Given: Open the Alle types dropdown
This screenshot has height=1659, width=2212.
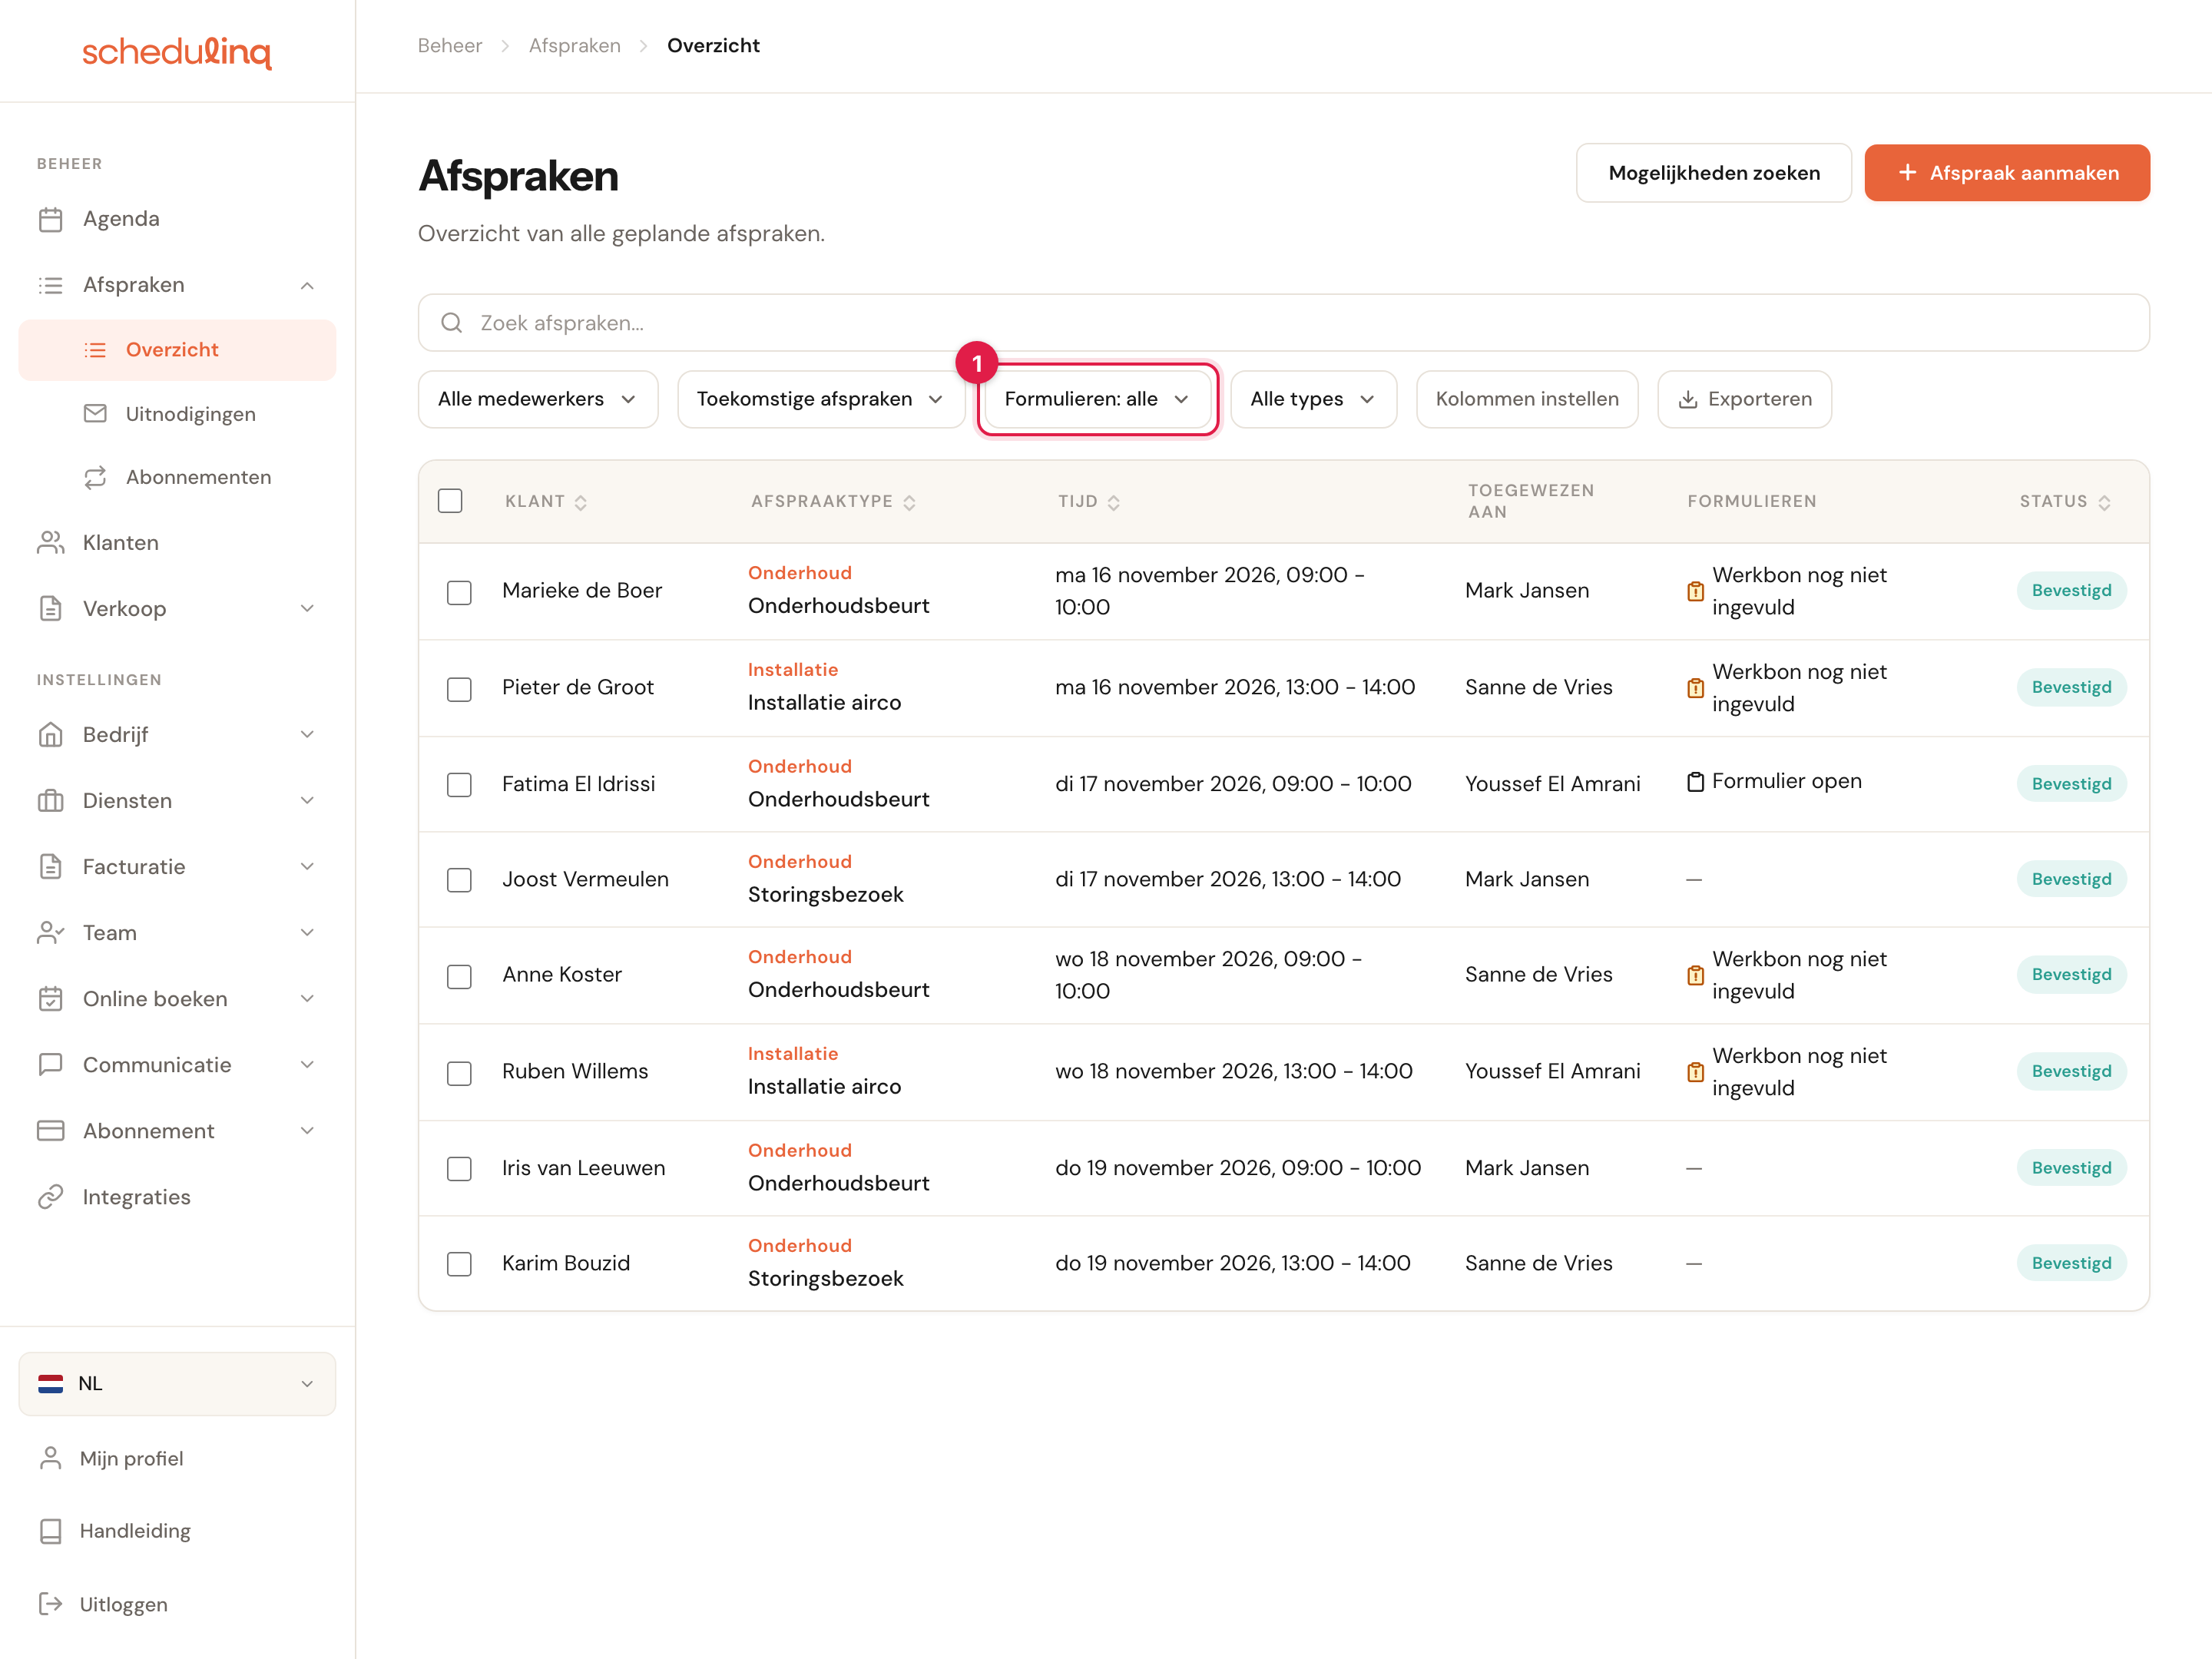Looking at the screenshot, I should pos(1313,399).
